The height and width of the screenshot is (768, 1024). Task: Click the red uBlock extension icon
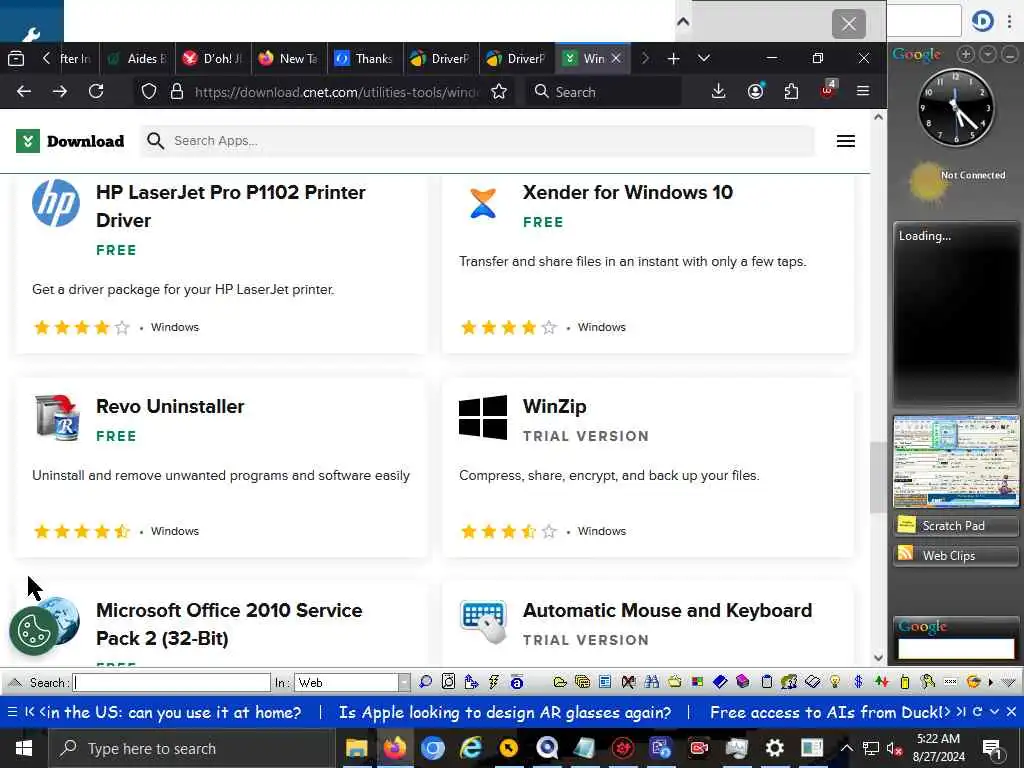(827, 90)
